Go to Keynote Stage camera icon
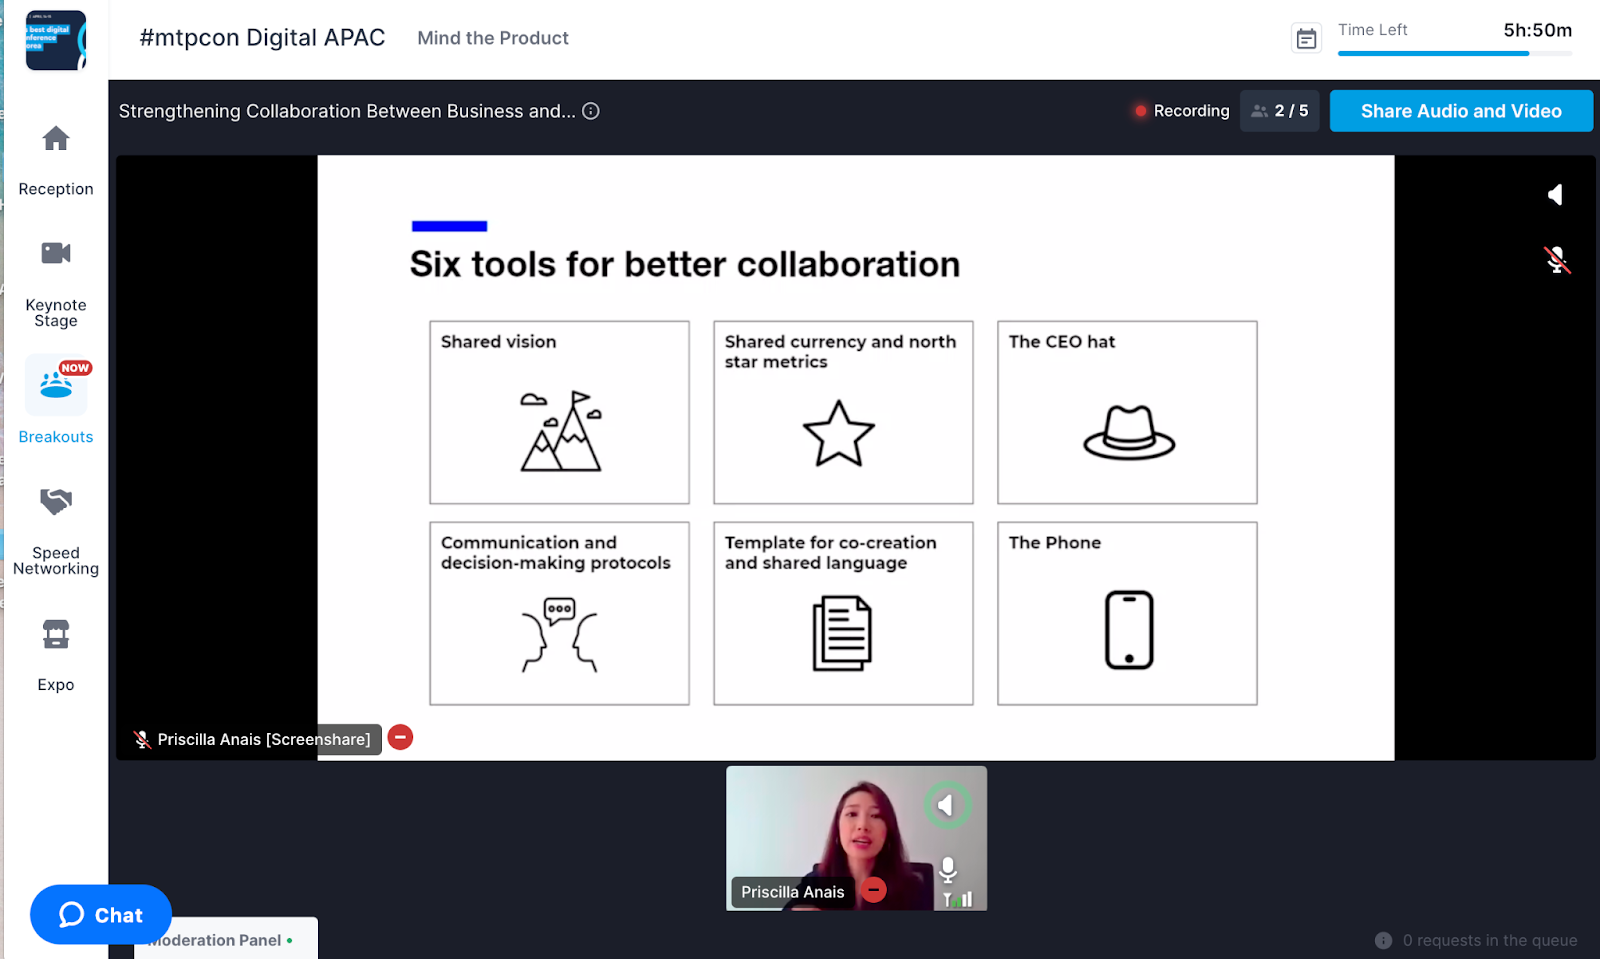This screenshot has height=959, width=1600. coord(56,253)
